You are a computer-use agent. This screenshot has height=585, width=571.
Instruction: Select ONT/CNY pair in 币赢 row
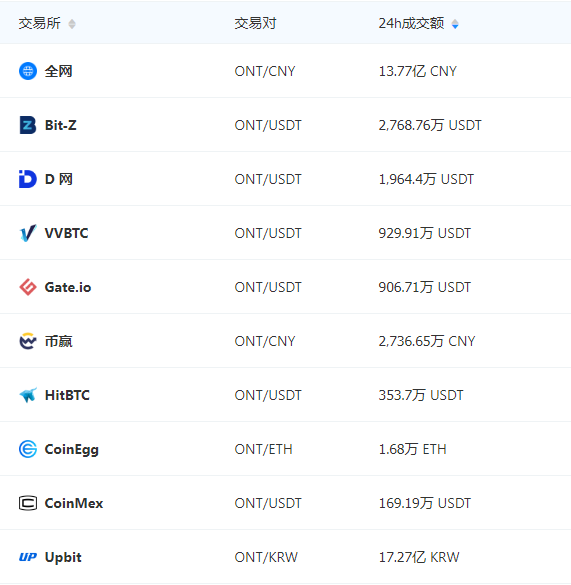[x=265, y=341]
